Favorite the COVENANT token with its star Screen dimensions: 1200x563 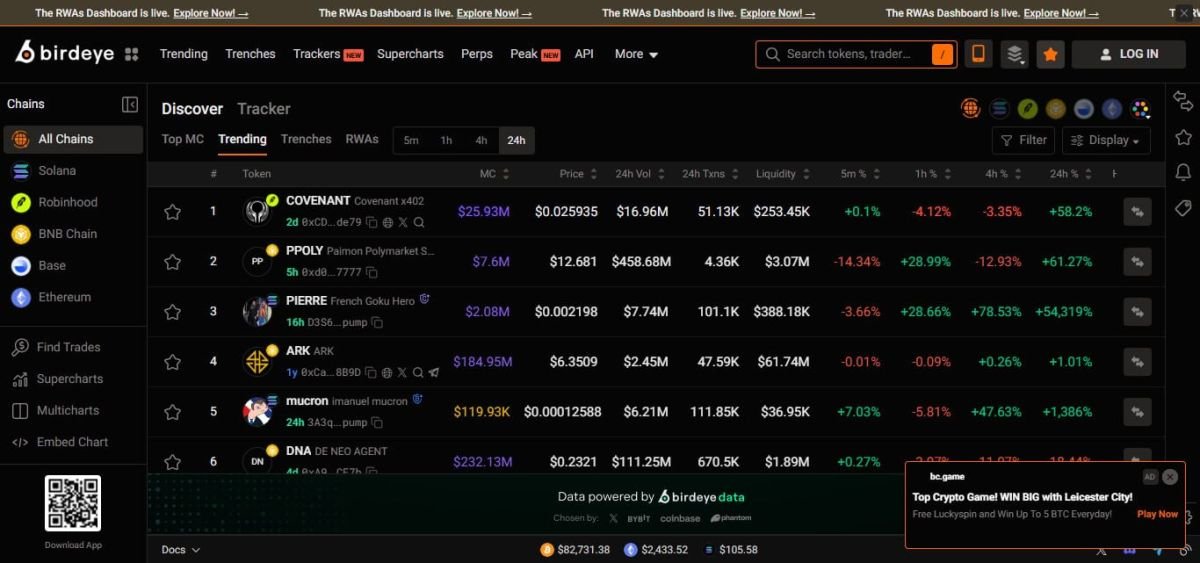point(173,212)
